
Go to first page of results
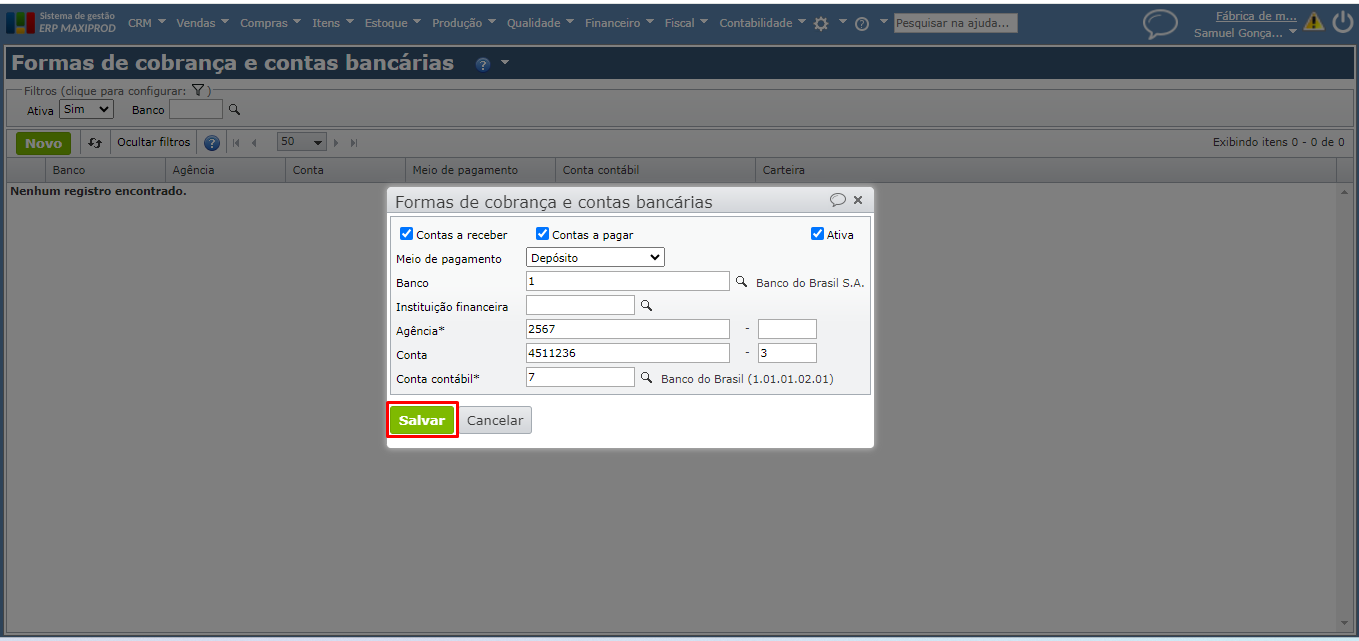point(236,143)
